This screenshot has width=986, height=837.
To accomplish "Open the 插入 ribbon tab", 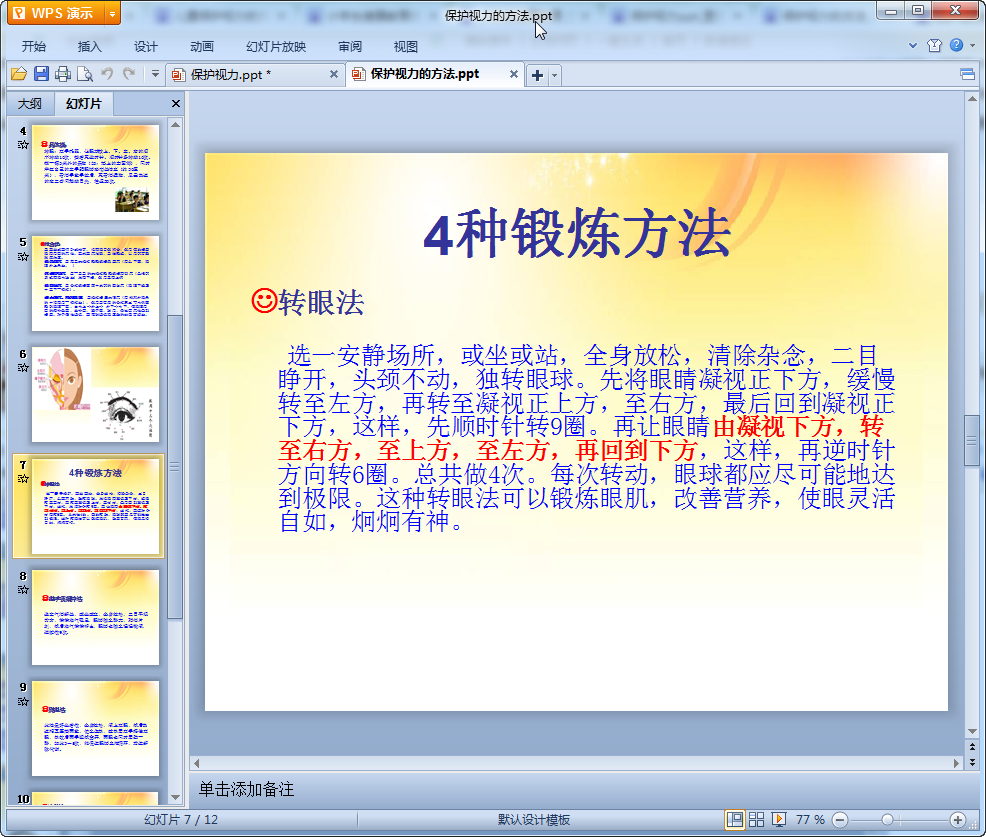I will click(x=89, y=47).
